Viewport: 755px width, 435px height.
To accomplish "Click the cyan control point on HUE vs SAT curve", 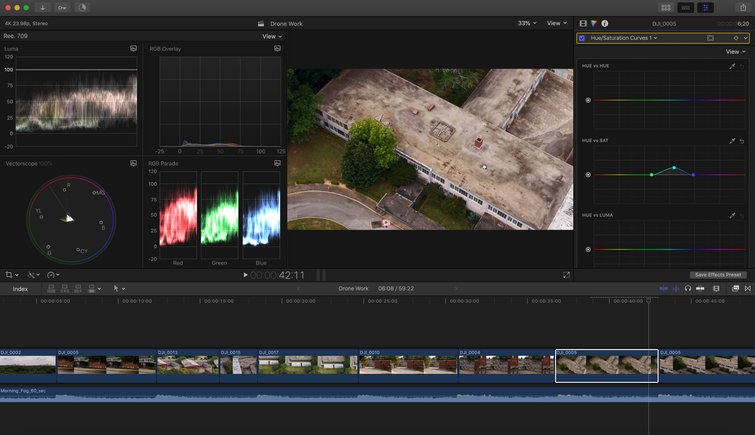I will pyautogui.click(x=674, y=167).
